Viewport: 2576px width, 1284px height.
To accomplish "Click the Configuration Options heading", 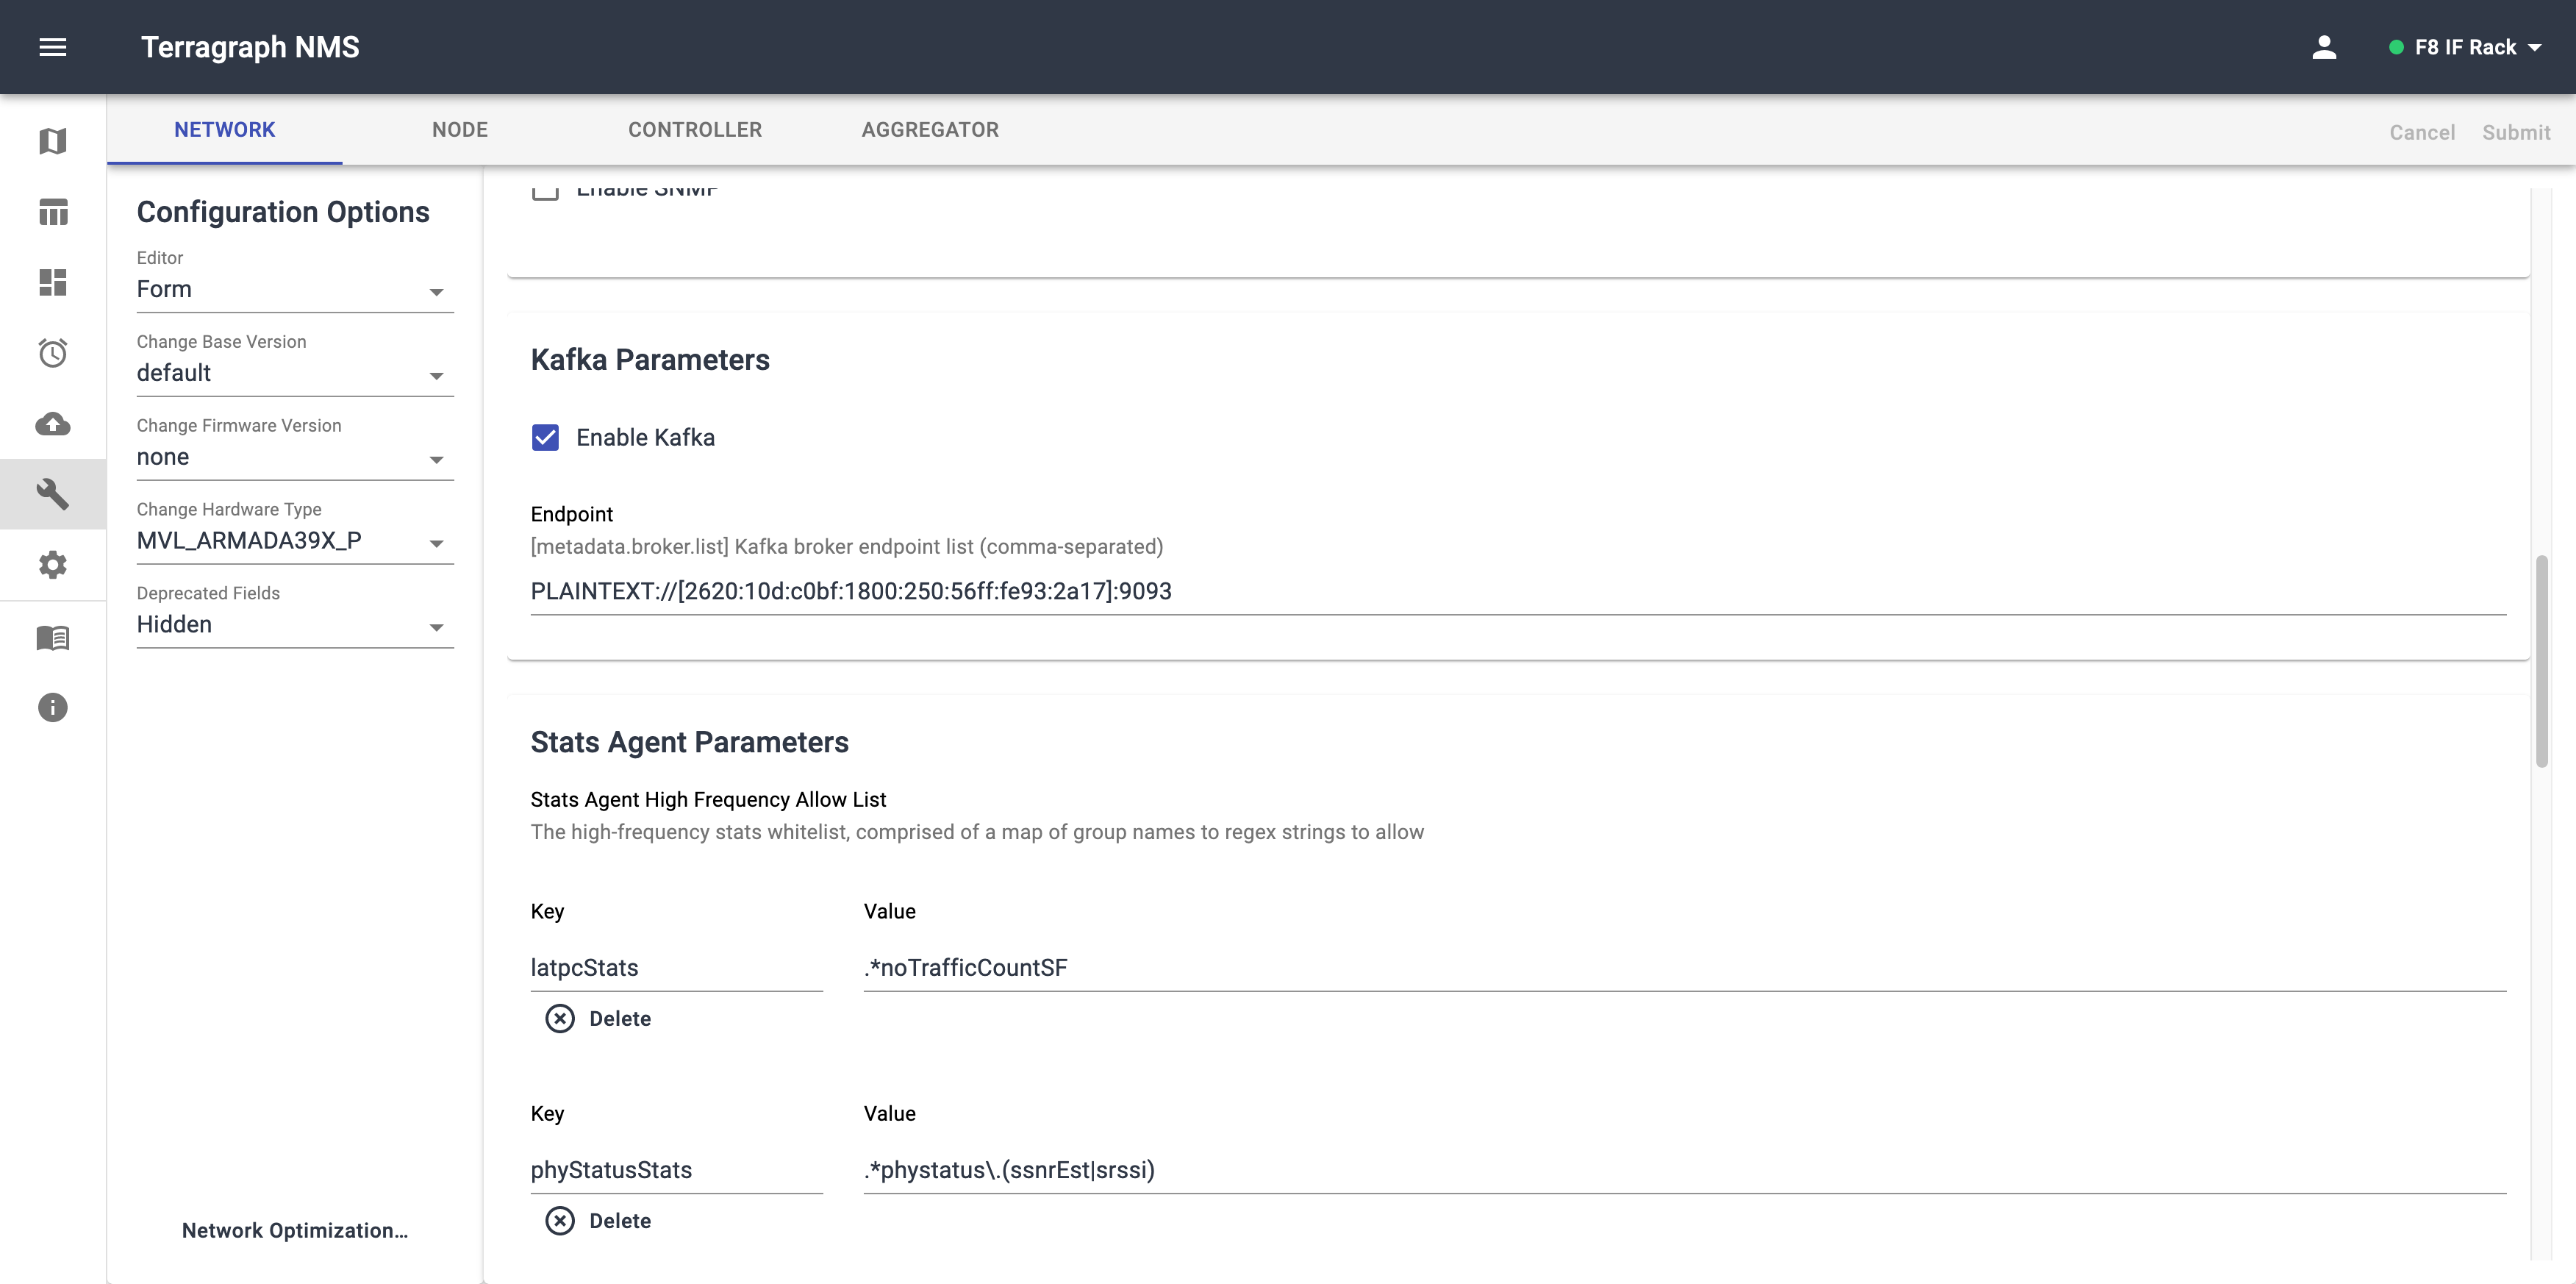I will point(283,212).
